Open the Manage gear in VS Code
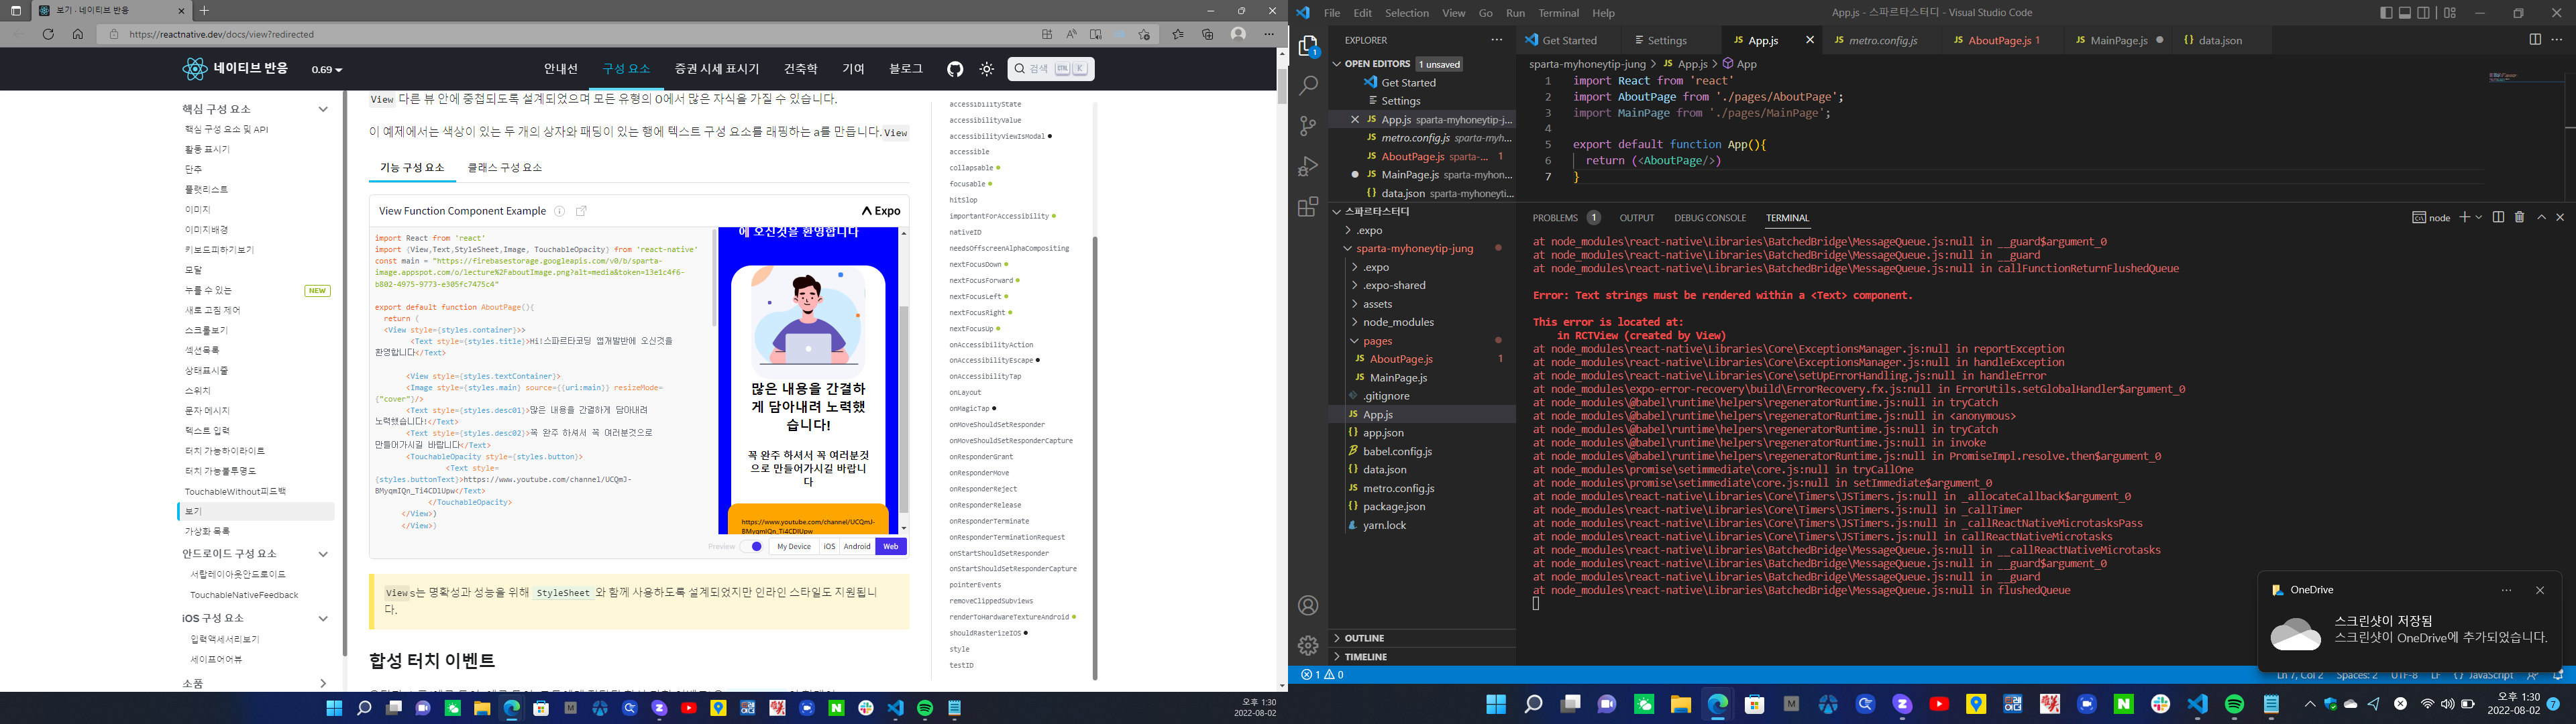The height and width of the screenshot is (724, 2576). [1308, 646]
